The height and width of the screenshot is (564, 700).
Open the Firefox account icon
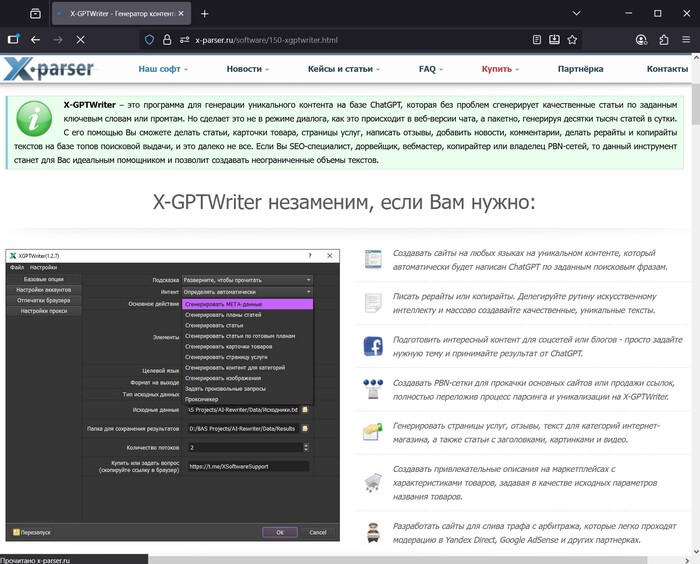pyautogui.click(x=641, y=40)
